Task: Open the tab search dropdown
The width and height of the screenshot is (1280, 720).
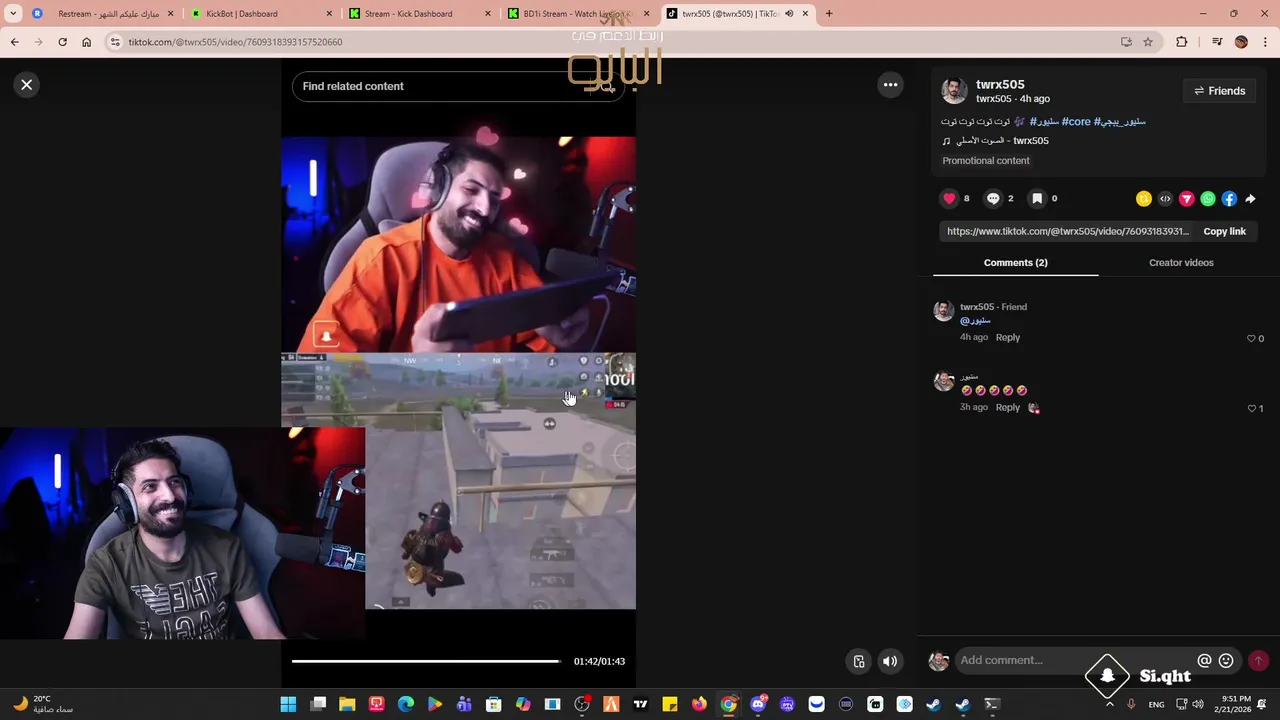Action: pos(14,14)
